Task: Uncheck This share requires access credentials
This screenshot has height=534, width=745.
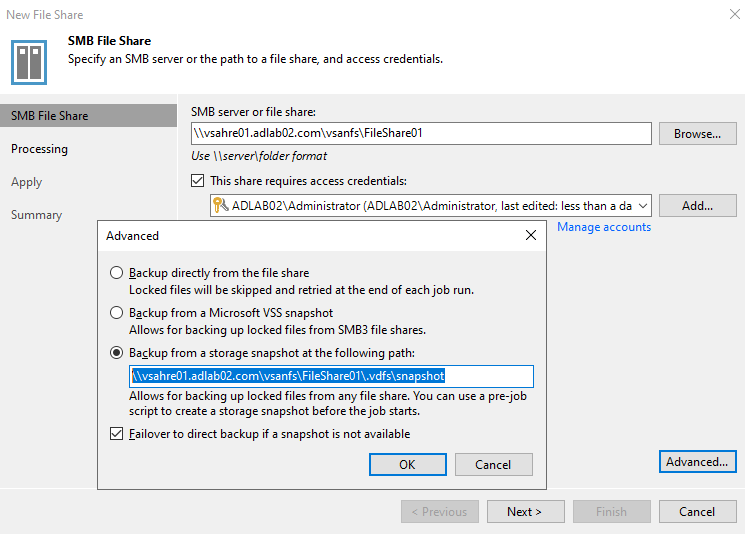Action: pyautogui.click(x=198, y=181)
